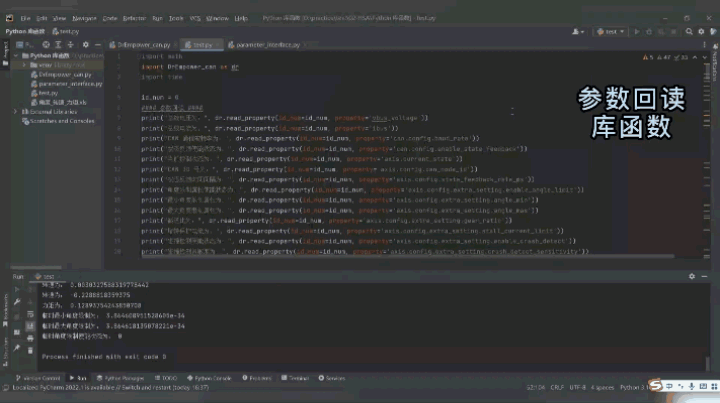Toggle scroll to end icon in Run panel

[30, 326]
